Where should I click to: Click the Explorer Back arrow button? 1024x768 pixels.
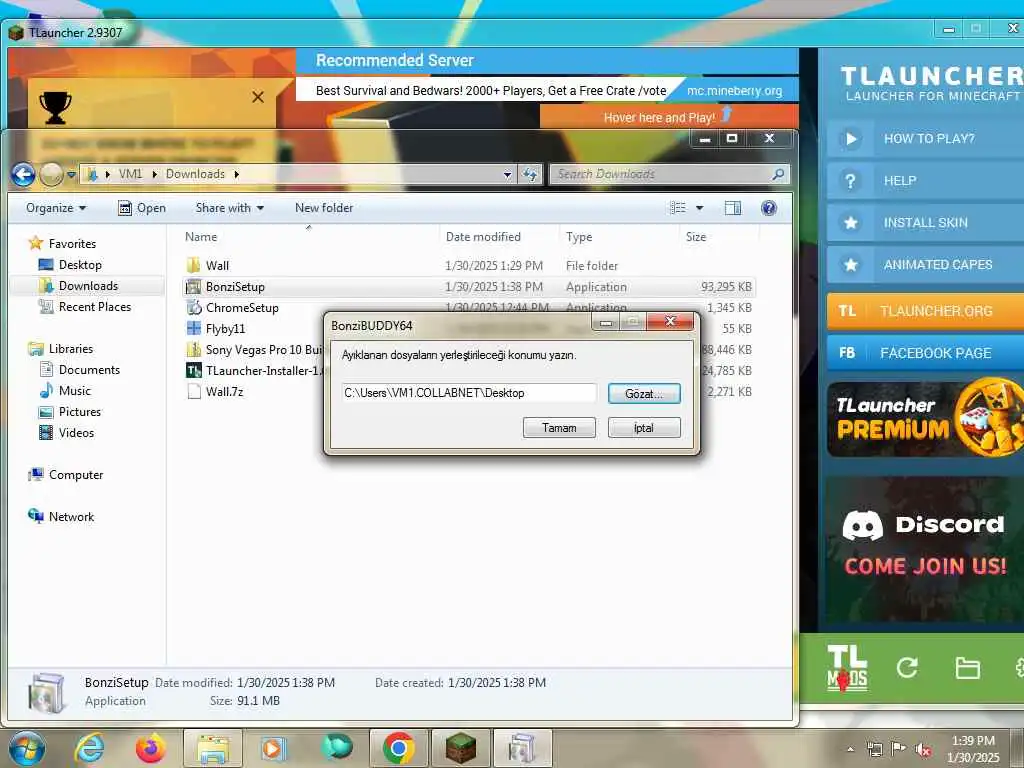(x=24, y=174)
